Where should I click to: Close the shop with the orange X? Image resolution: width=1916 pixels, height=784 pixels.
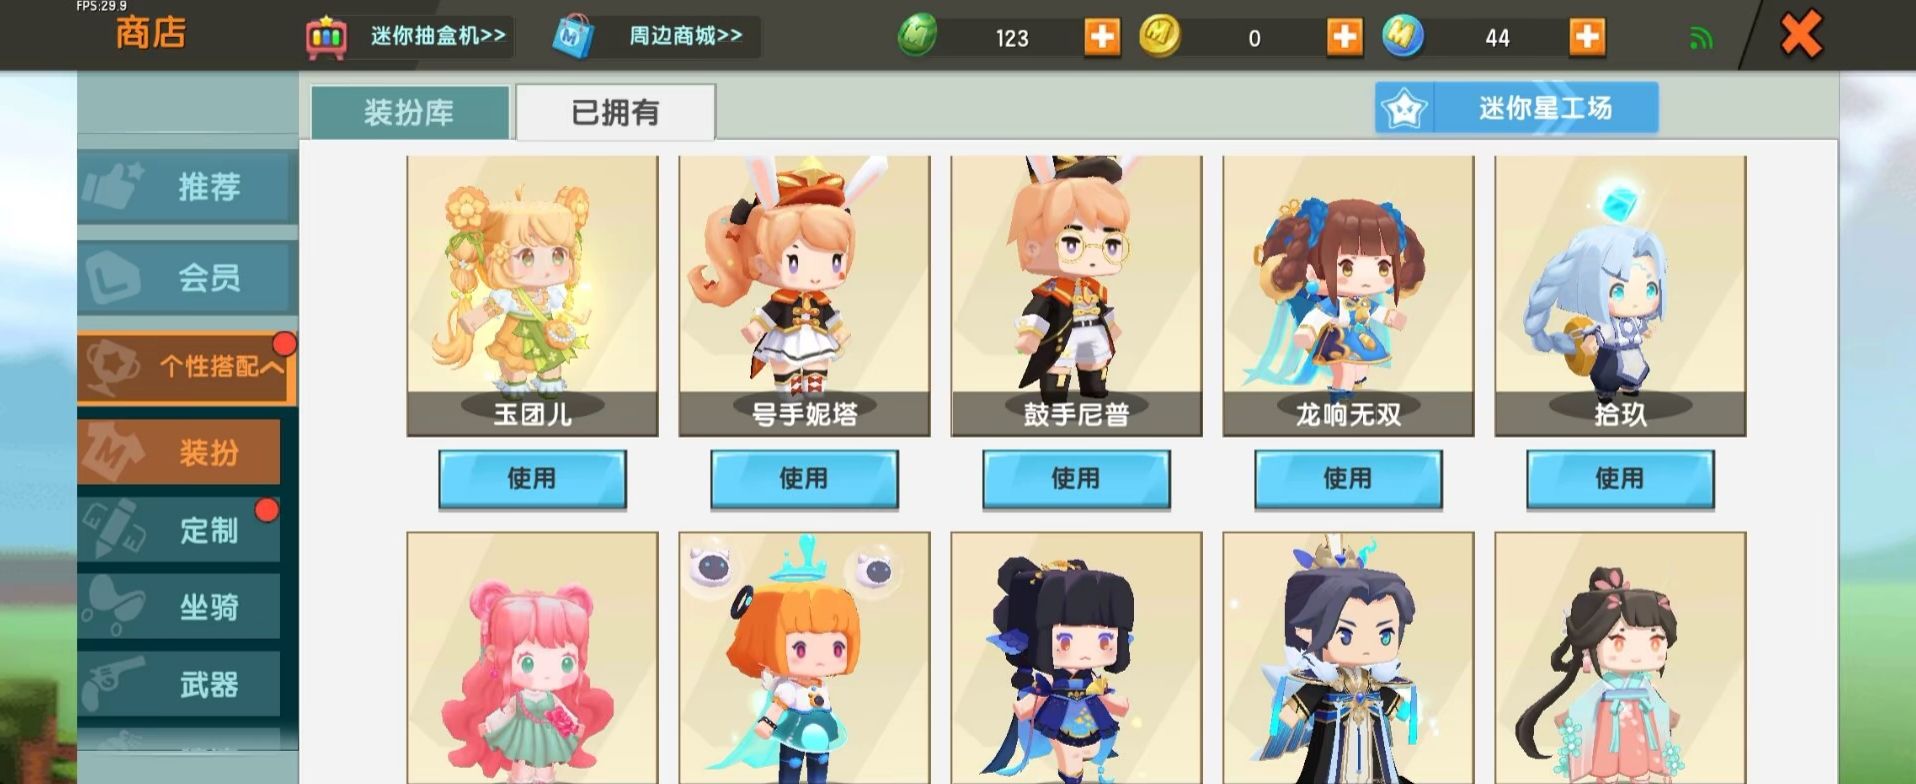point(1801,36)
